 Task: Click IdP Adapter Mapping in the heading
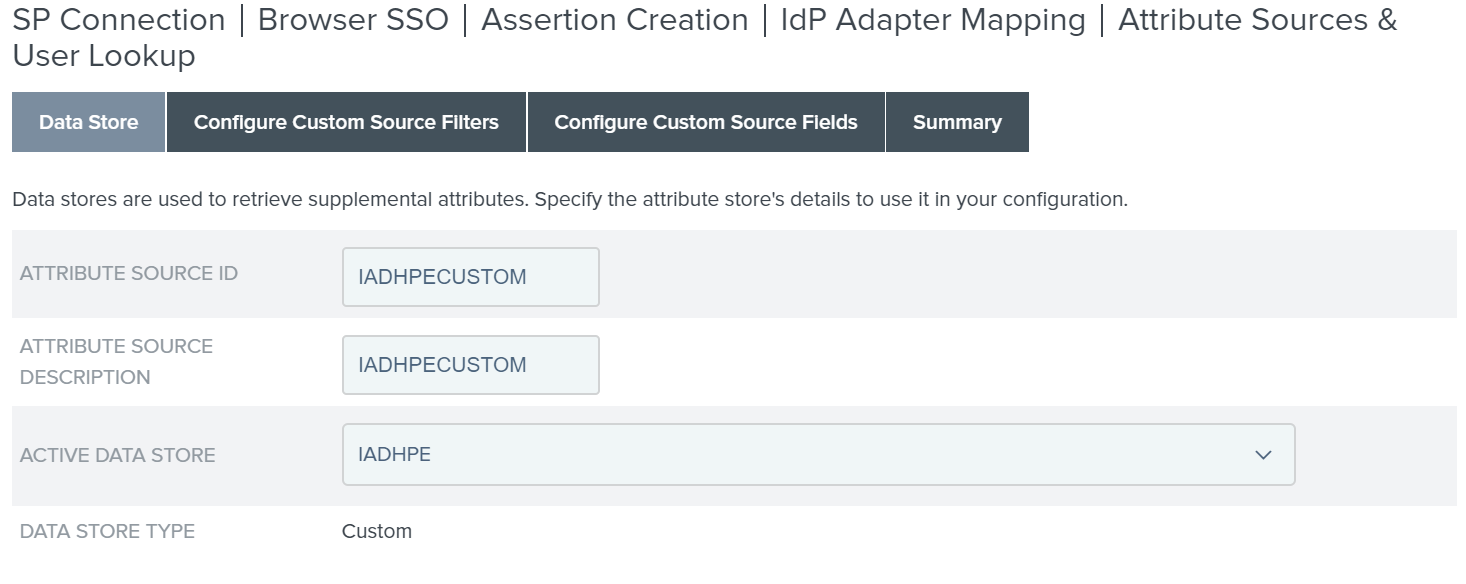click(932, 20)
